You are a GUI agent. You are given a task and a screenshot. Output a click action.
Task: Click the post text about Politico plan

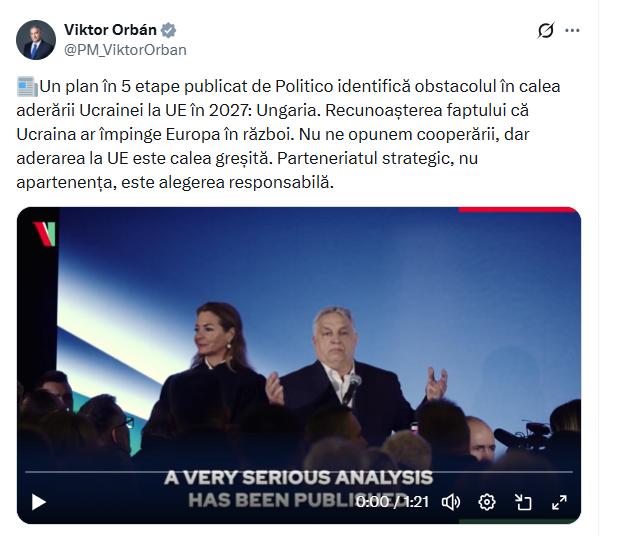pyautogui.click(x=288, y=134)
